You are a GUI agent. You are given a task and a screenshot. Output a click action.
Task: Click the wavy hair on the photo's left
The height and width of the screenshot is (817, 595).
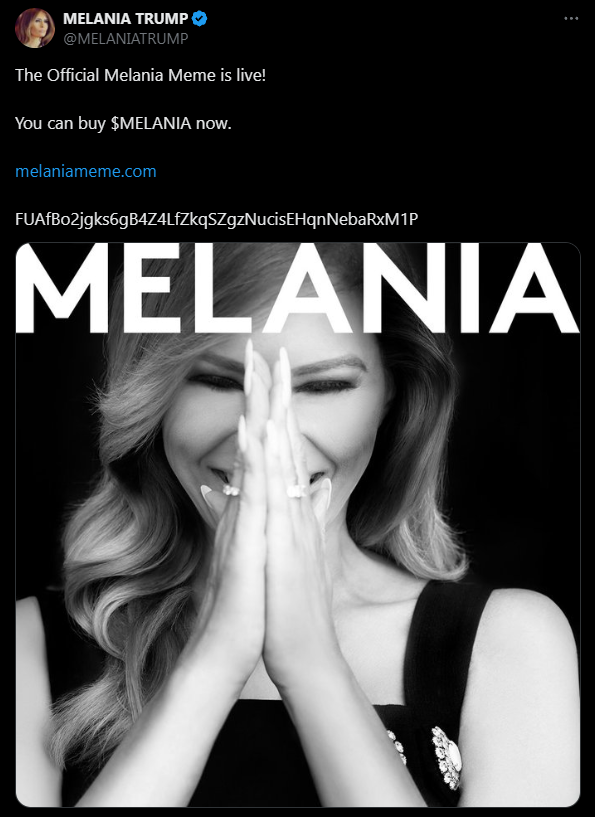pos(120,547)
